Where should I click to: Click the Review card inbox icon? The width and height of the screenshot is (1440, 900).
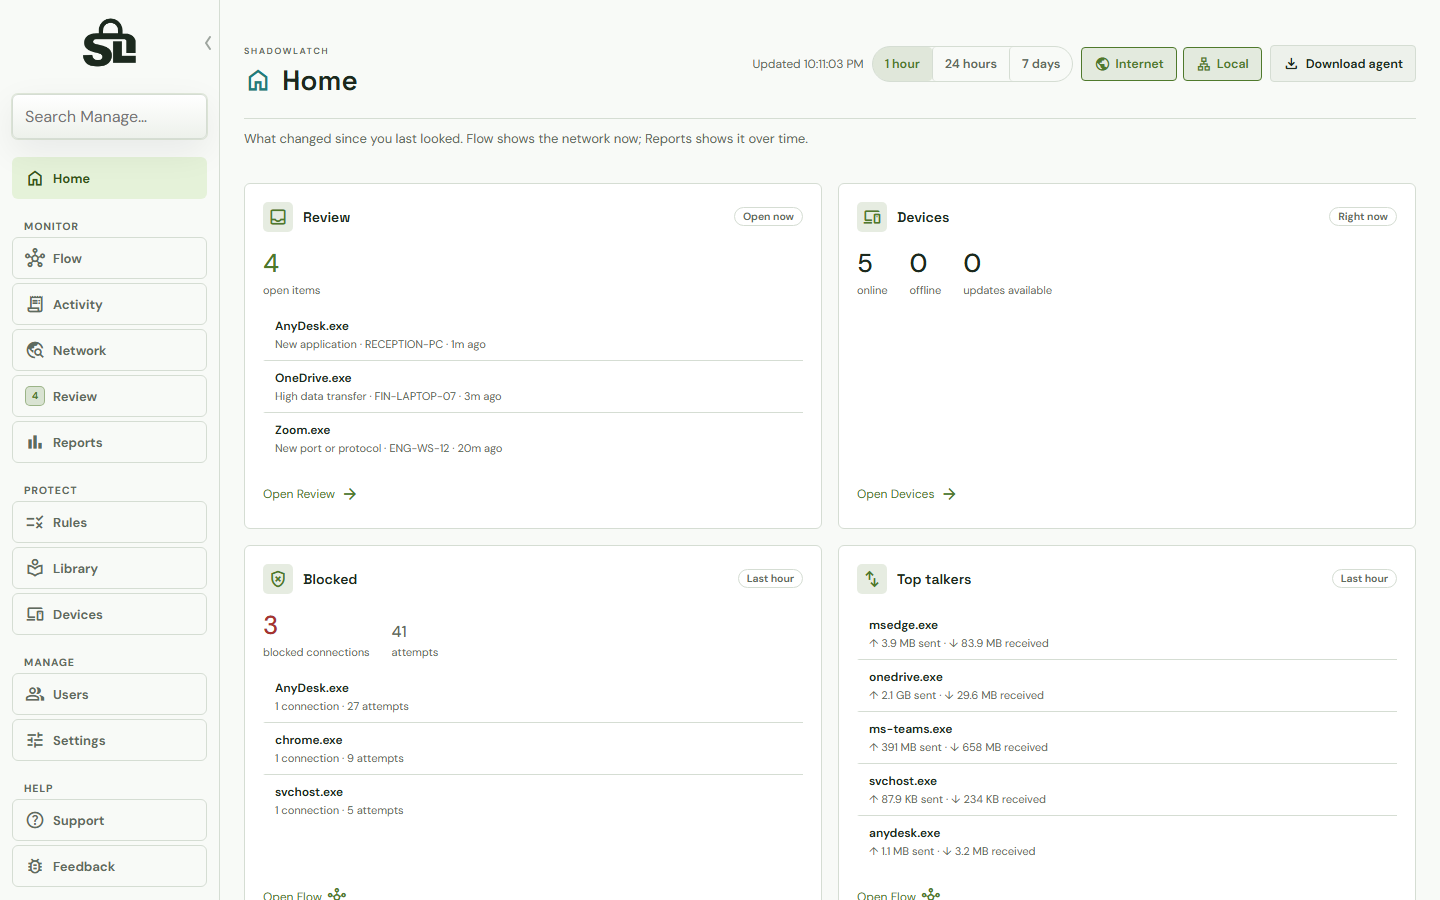(x=278, y=217)
